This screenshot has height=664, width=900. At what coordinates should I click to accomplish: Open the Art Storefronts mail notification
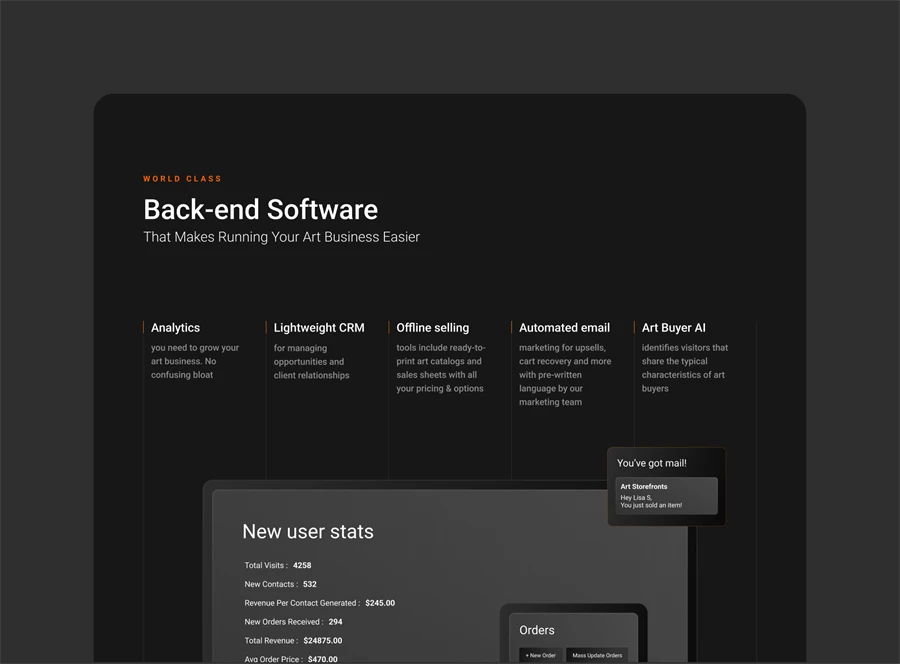click(x=666, y=496)
